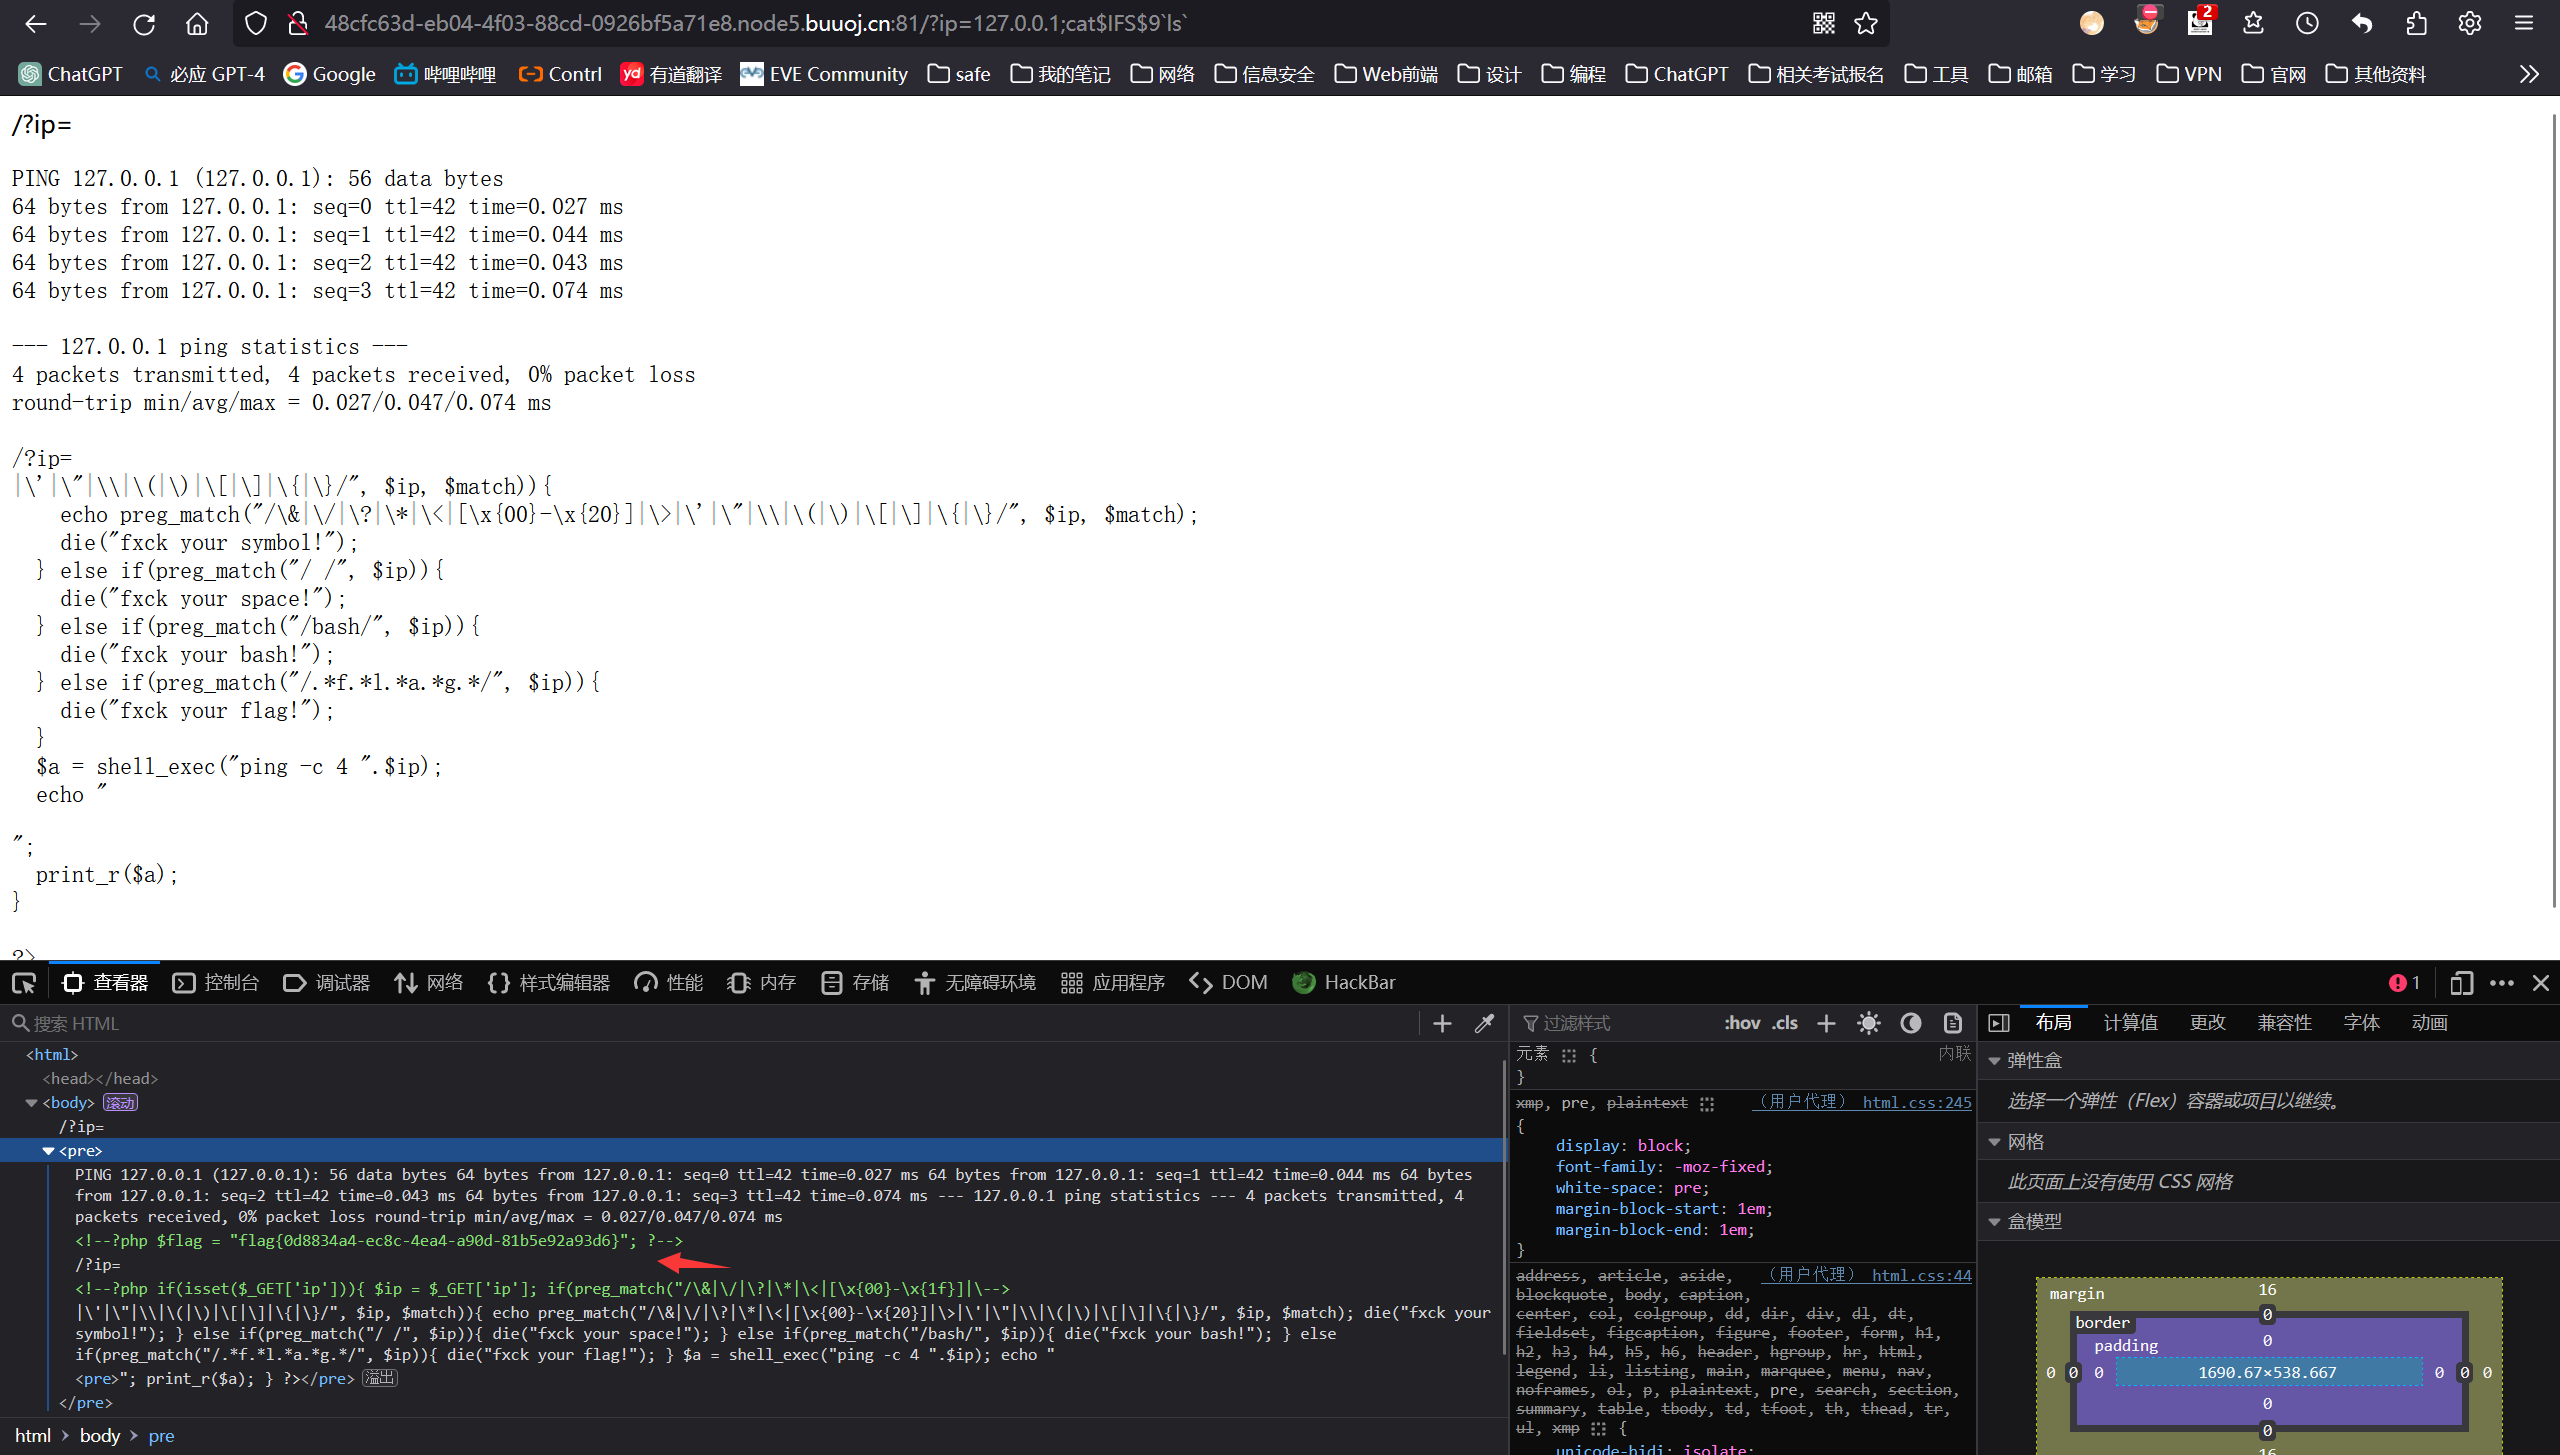The height and width of the screenshot is (1455, 2560).
Task: Toggle dark color scheme simulation
Action: (1911, 1023)
